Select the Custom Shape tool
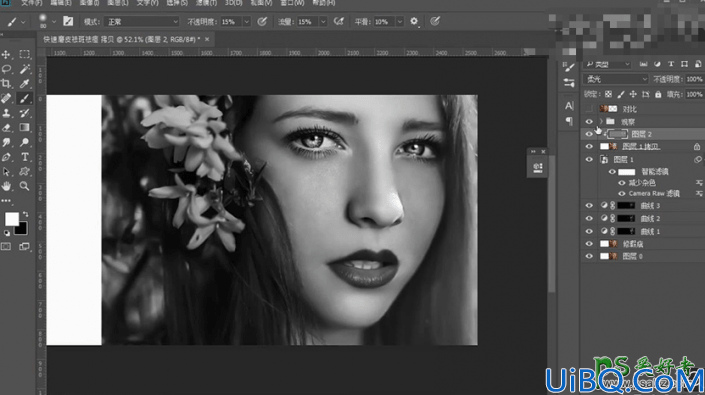705x395 pixels. pyautogui.click(x=25, y=172)
